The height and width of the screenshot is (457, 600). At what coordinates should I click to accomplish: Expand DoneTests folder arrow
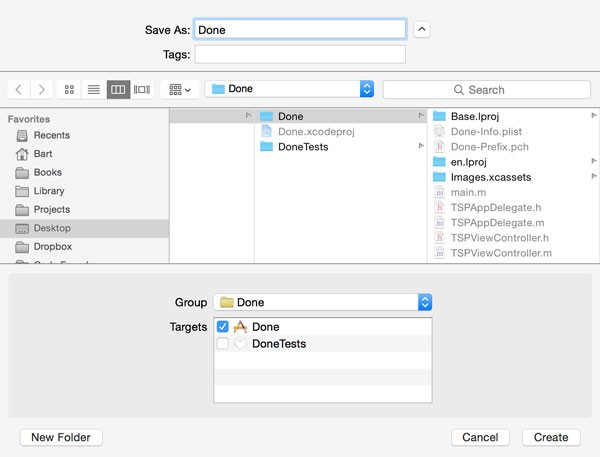[421, 146]
